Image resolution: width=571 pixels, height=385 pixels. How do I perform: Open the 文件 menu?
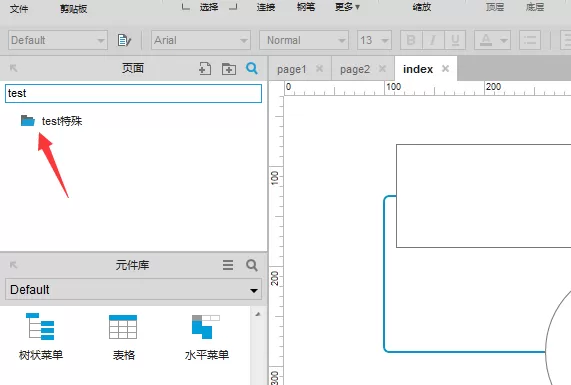(19, 8)
